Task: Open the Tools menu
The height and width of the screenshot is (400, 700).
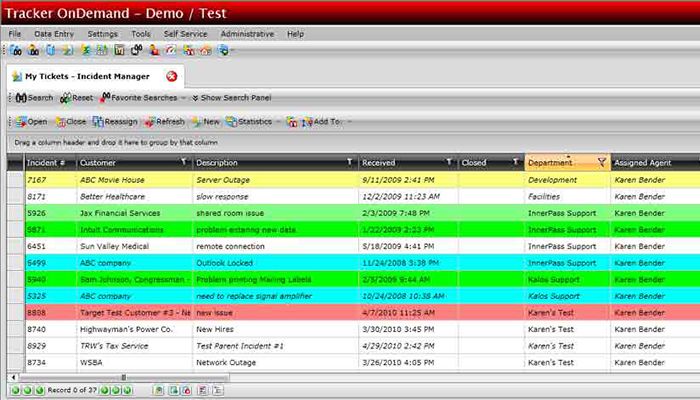Action: 141,34
